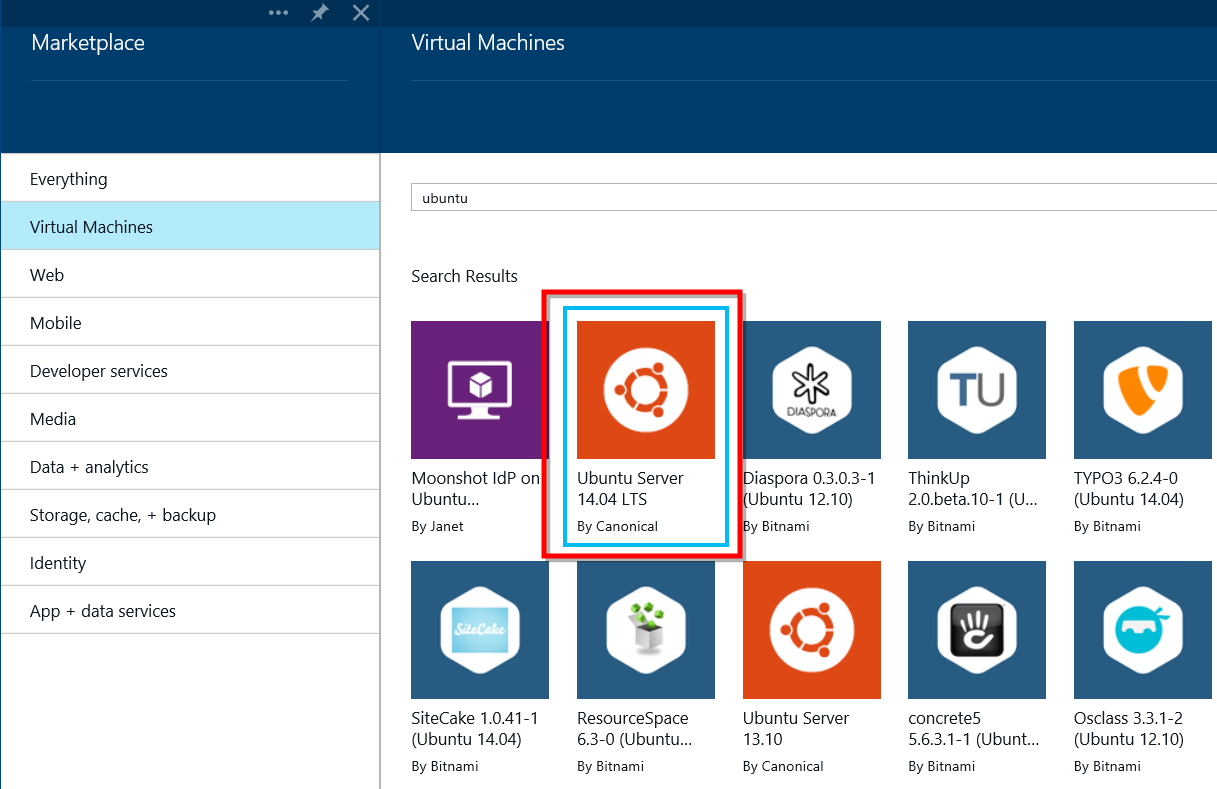Open the ellipsis options menu

(x=278, y=13)
